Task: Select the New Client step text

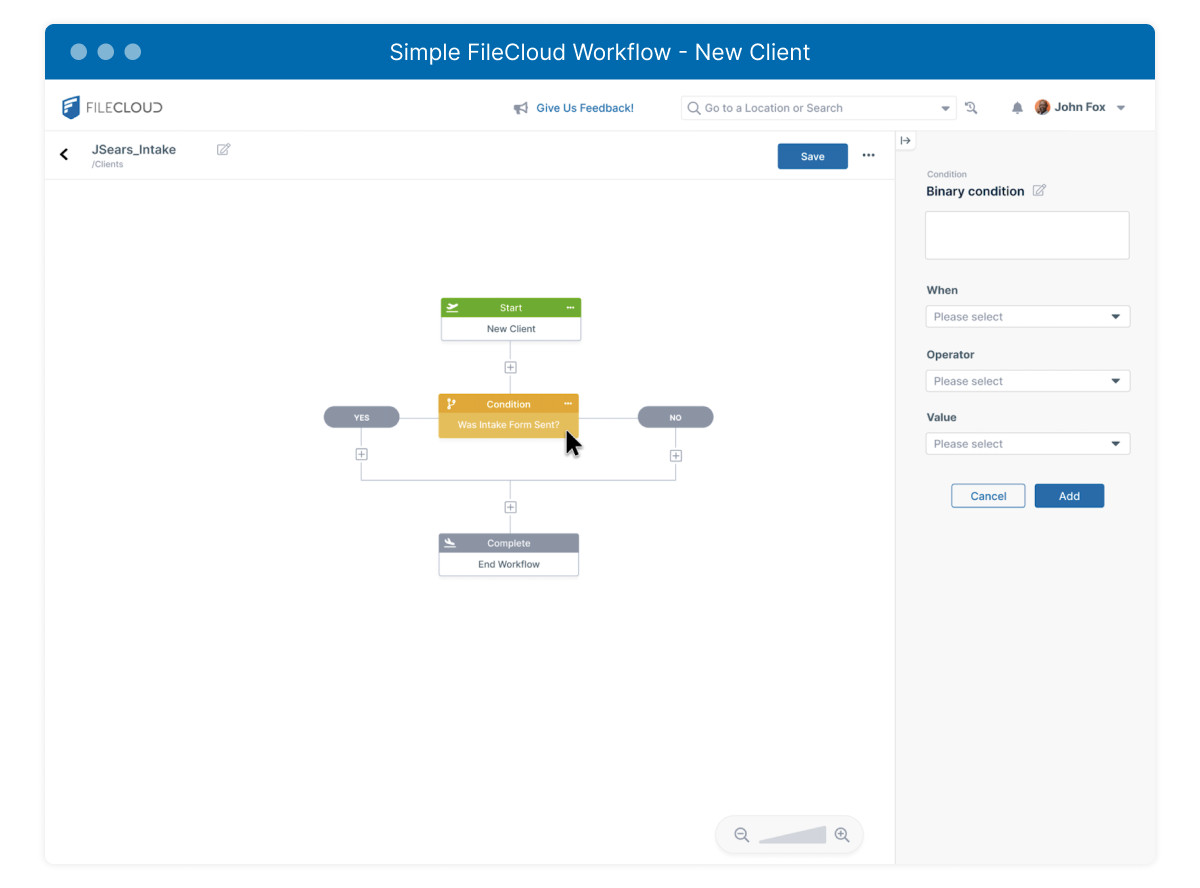Action: click(x=511, y=329)
